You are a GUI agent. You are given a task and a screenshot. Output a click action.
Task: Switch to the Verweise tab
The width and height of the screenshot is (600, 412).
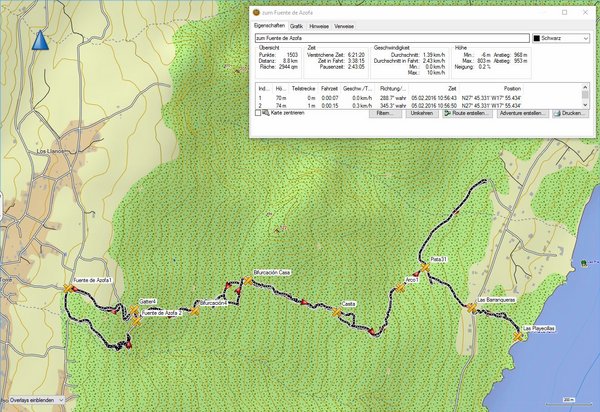343,24
